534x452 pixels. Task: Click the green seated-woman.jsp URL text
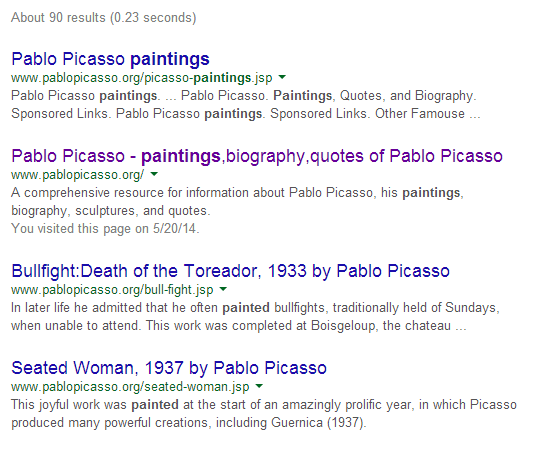coord(130,387)
